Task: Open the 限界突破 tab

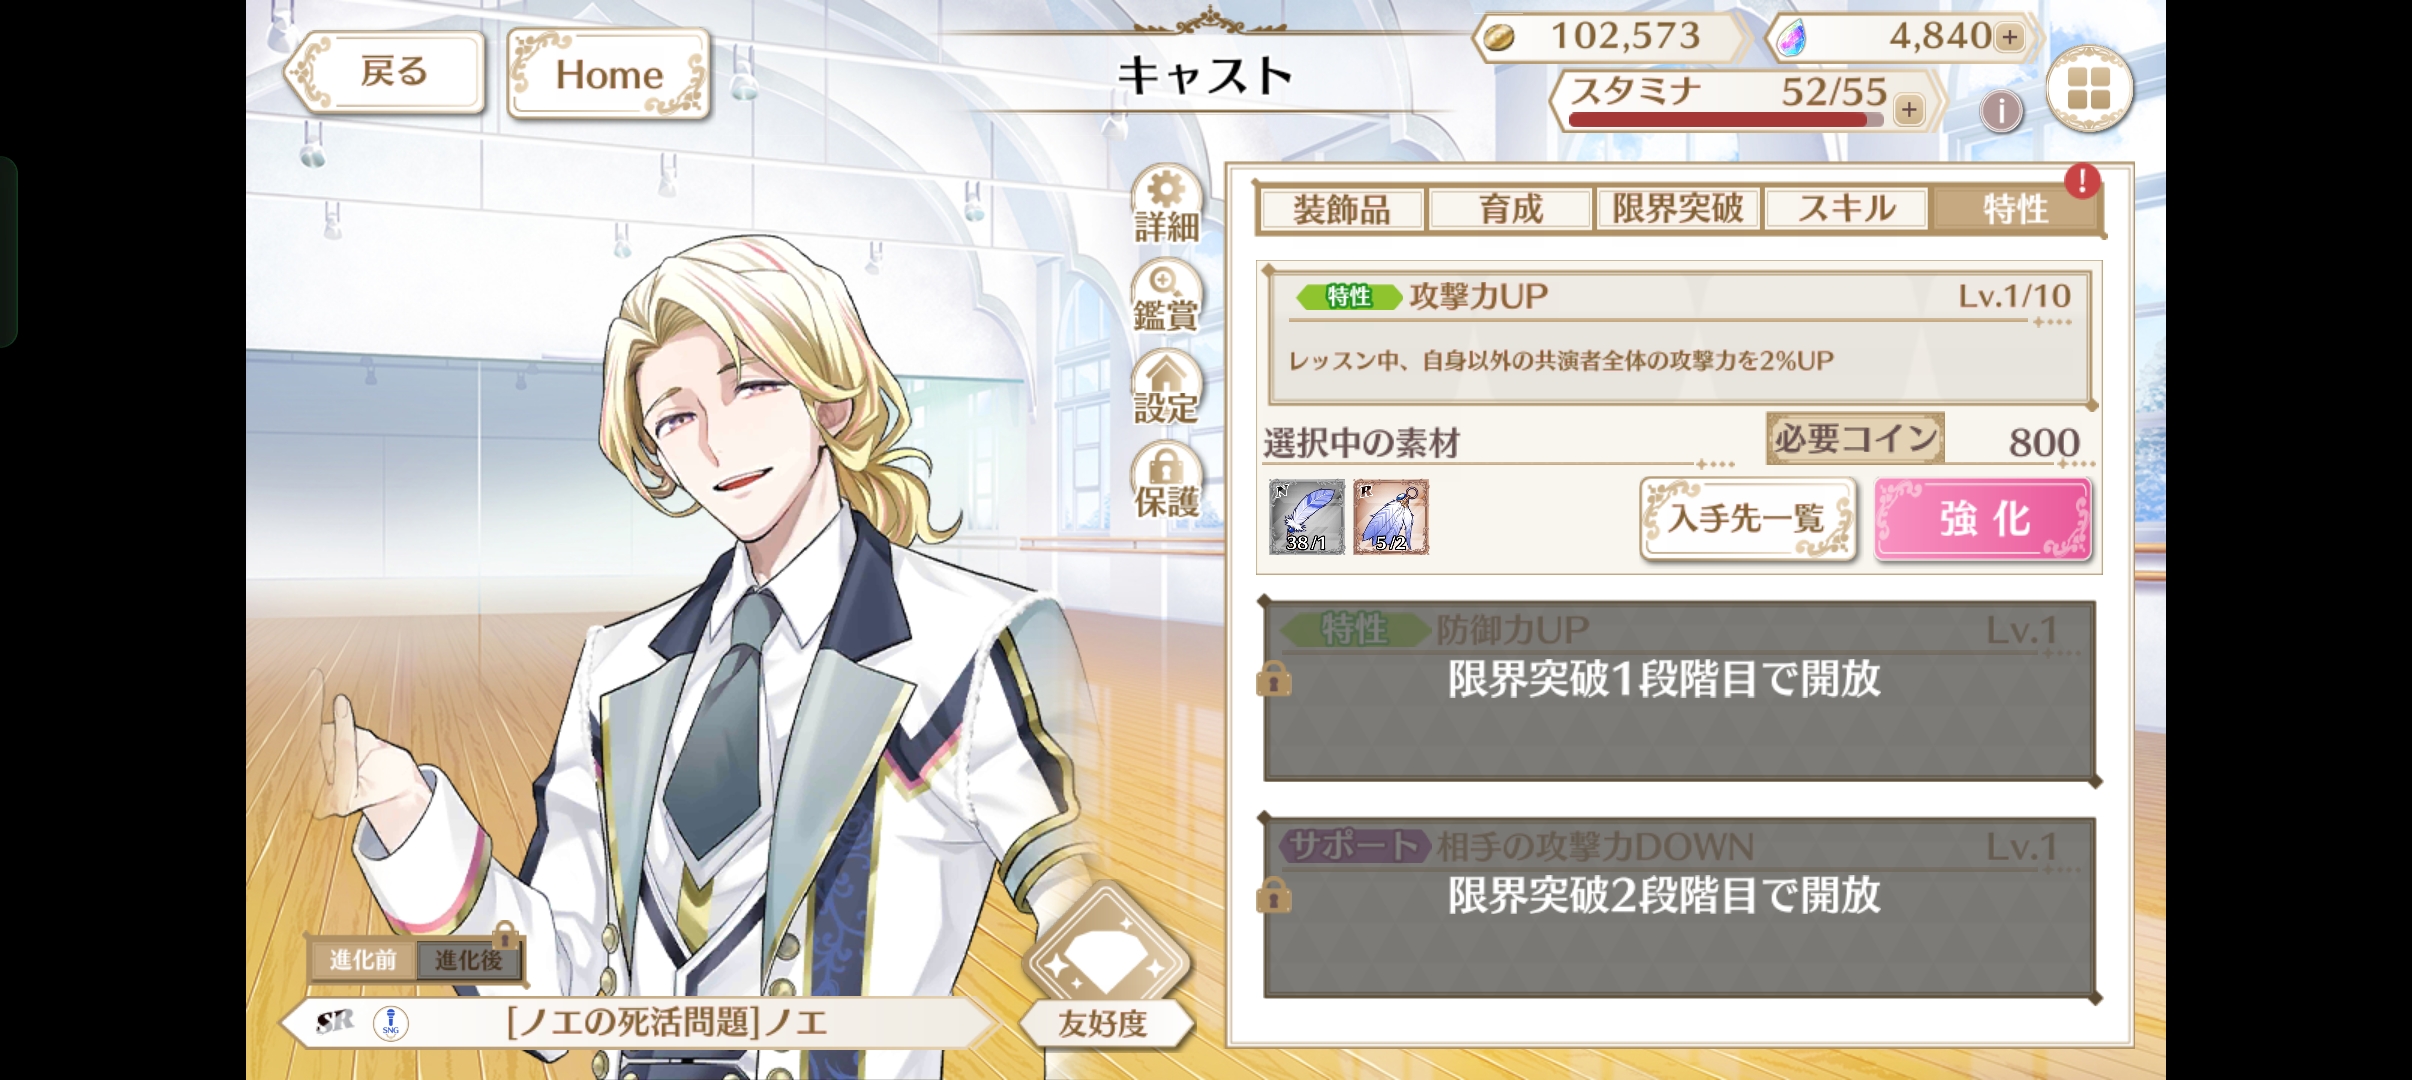Action: tap(1678, 210)
